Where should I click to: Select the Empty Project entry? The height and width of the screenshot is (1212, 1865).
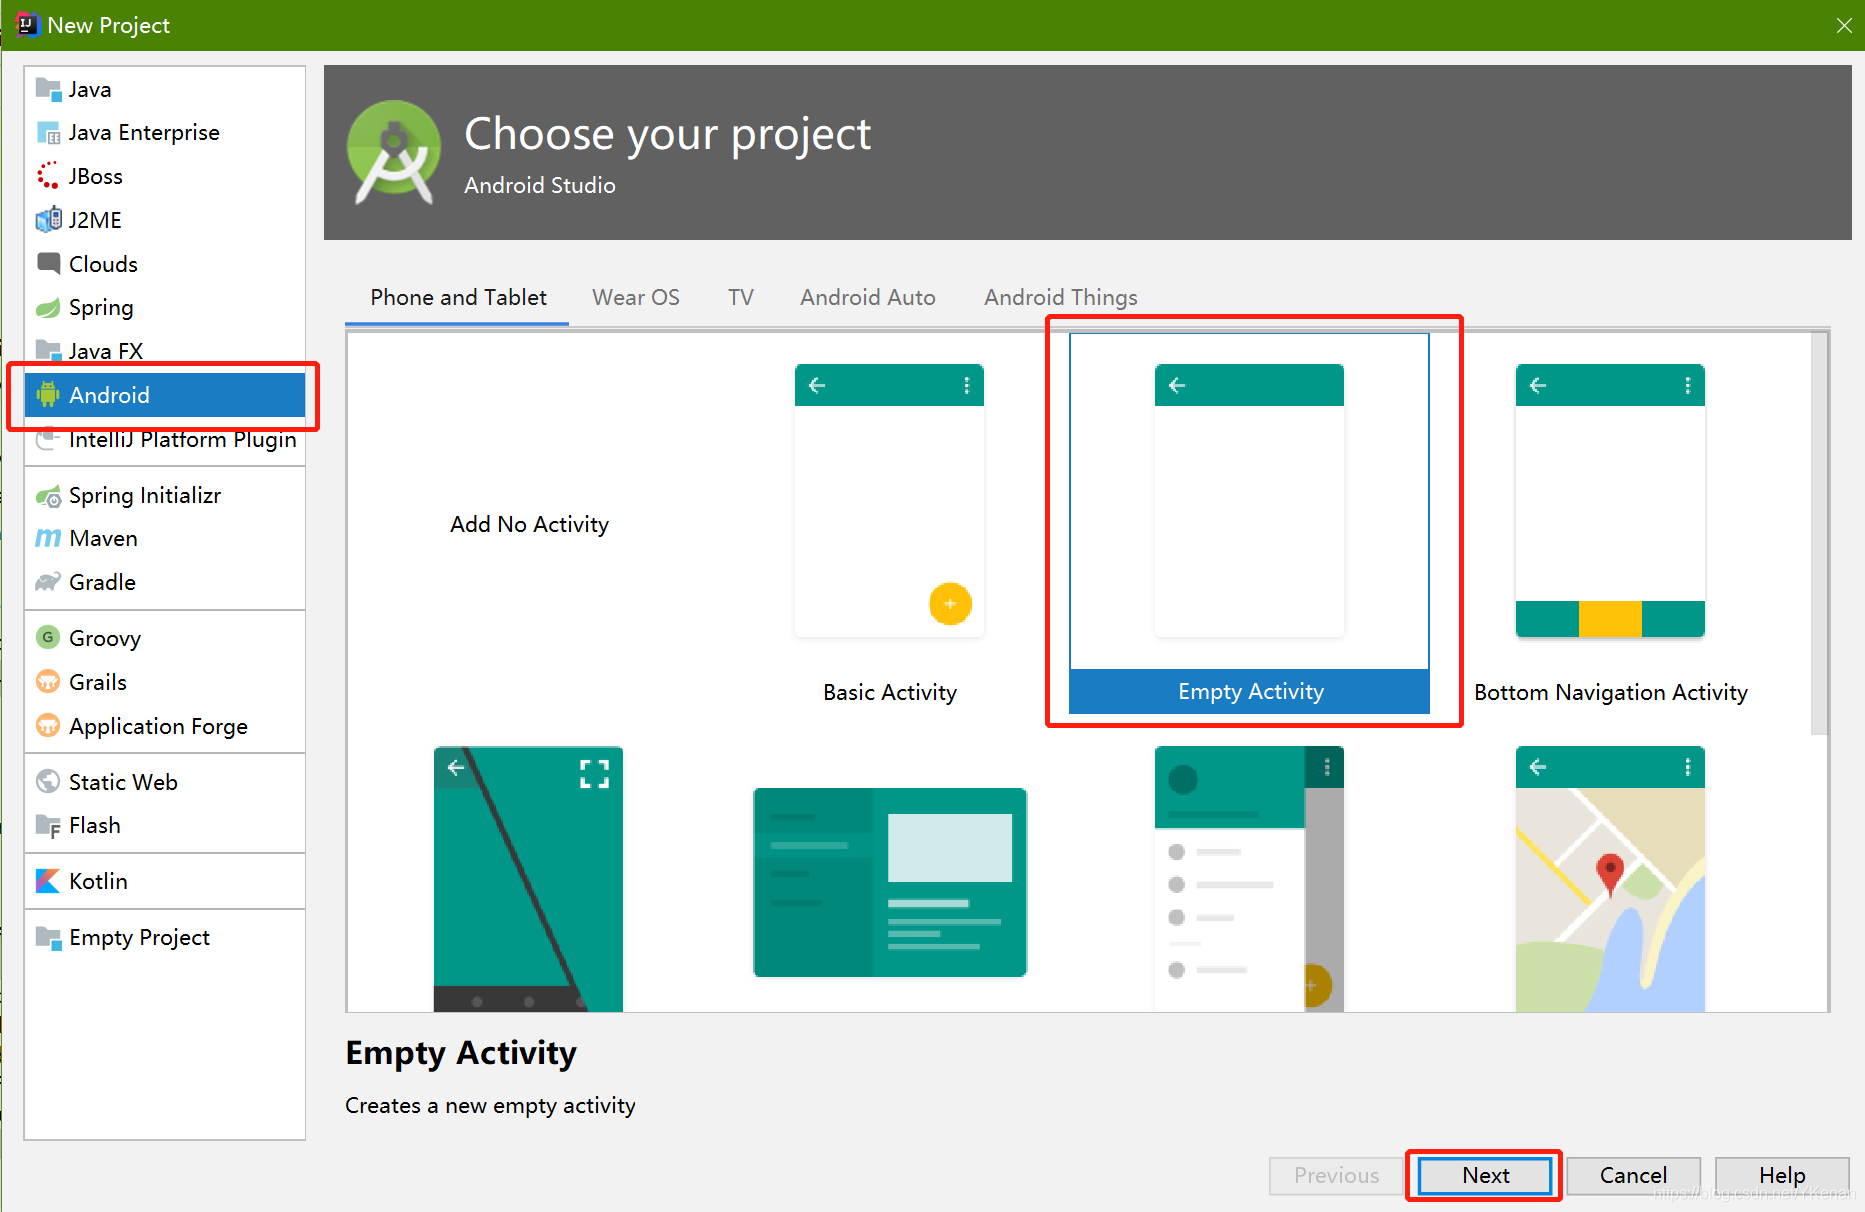[165, 938]
